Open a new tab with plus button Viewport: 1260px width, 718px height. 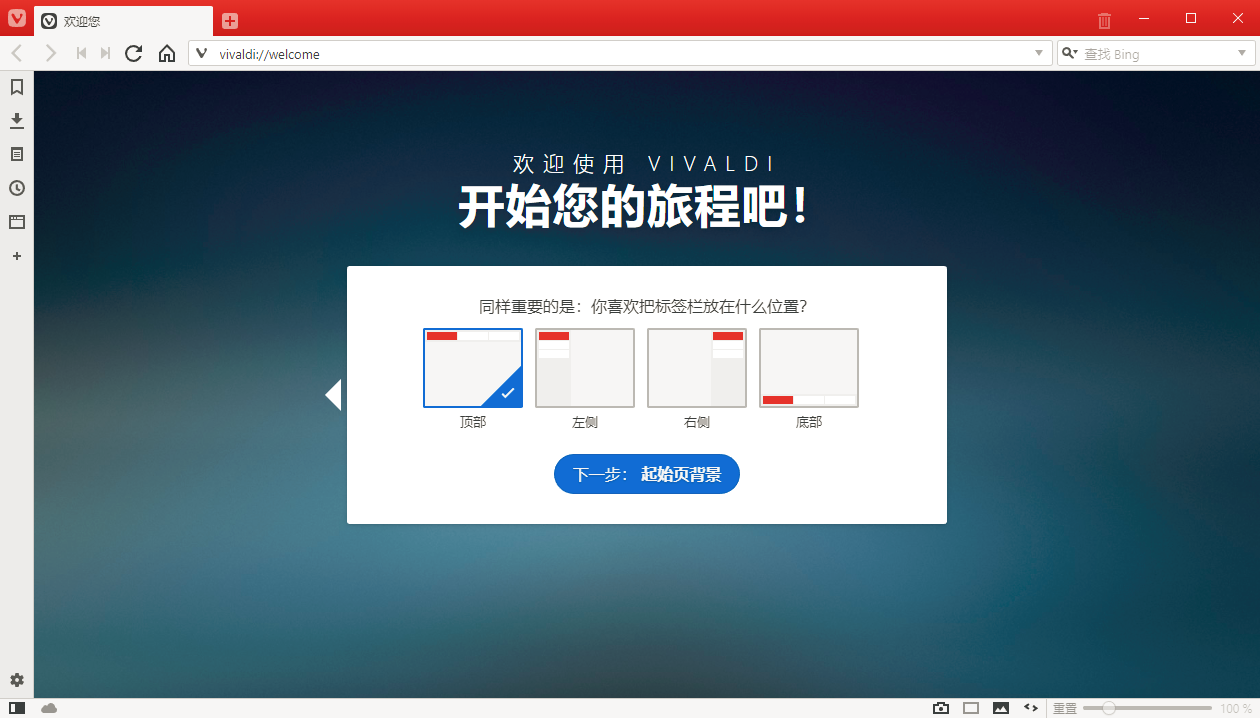[x=230, y=21]
